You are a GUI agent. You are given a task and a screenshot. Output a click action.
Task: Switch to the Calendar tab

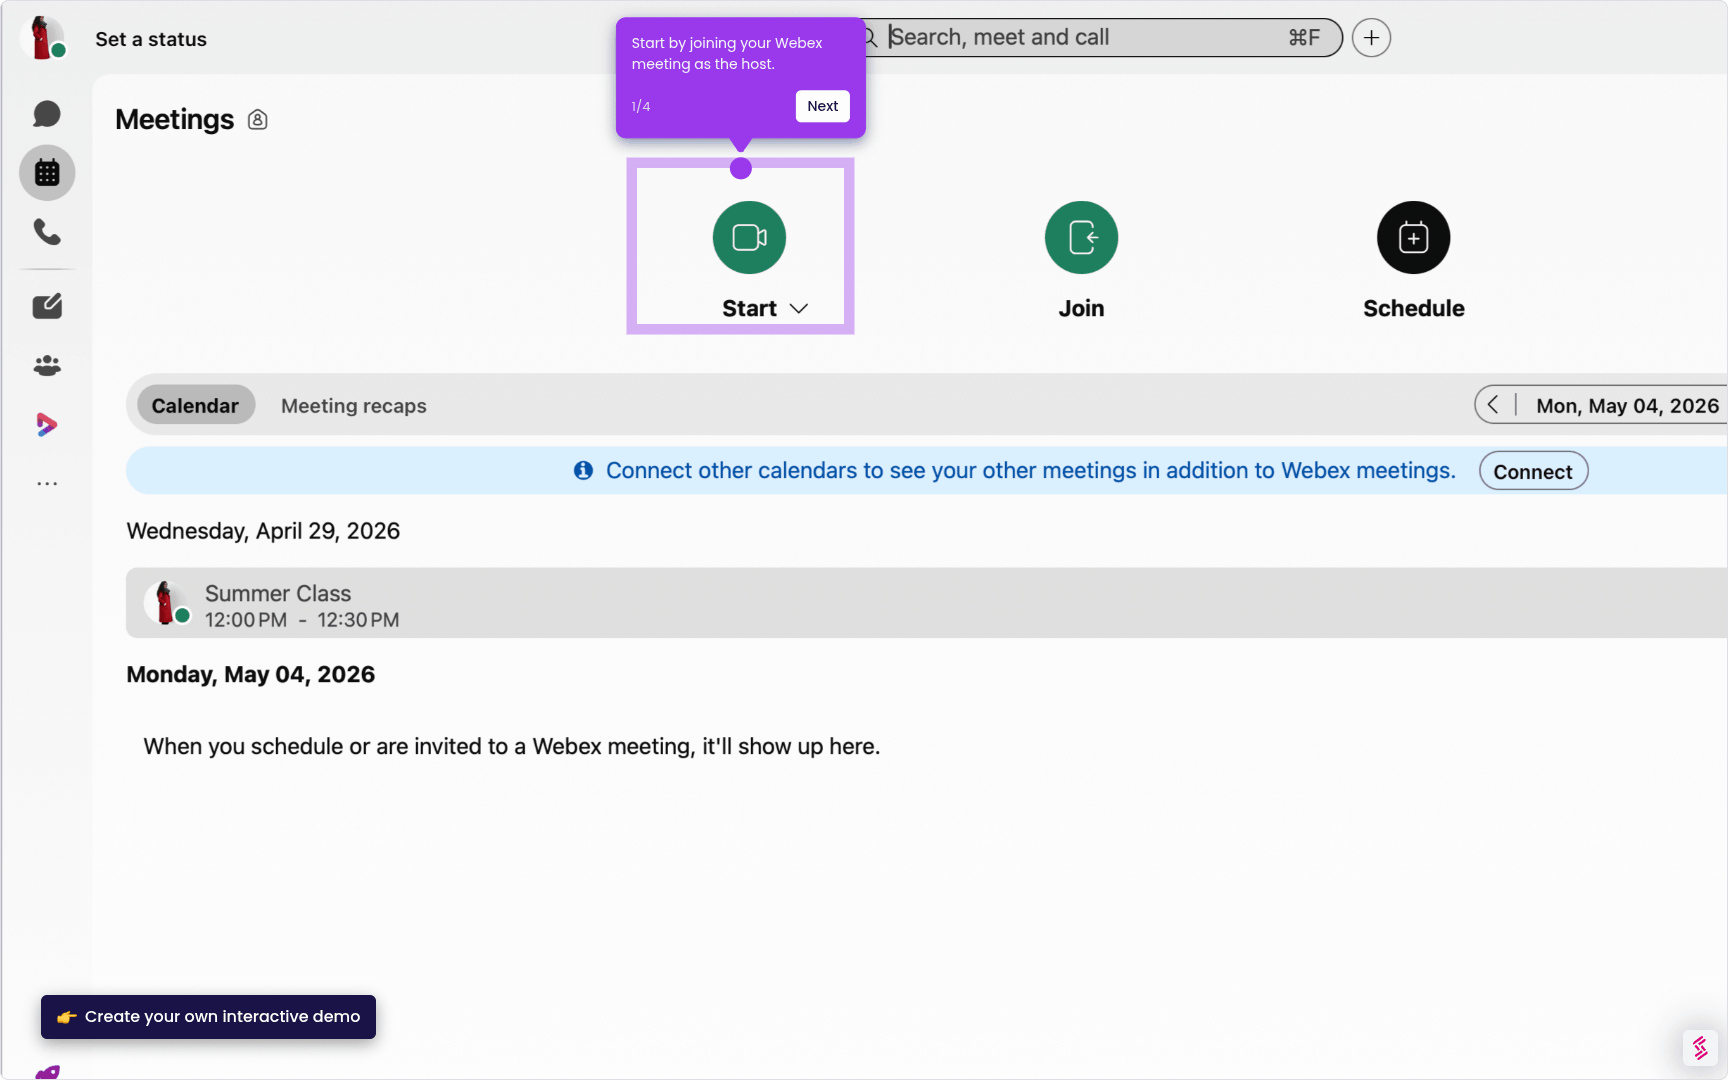tap(195, 406)
